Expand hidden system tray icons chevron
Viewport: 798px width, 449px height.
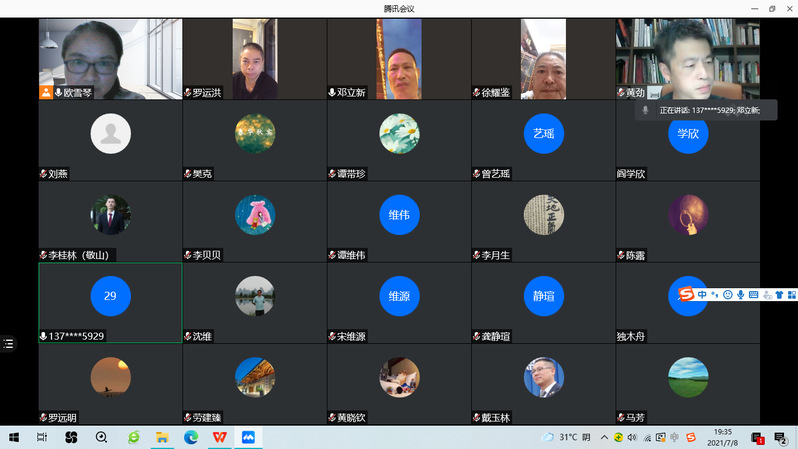[603, 438]
